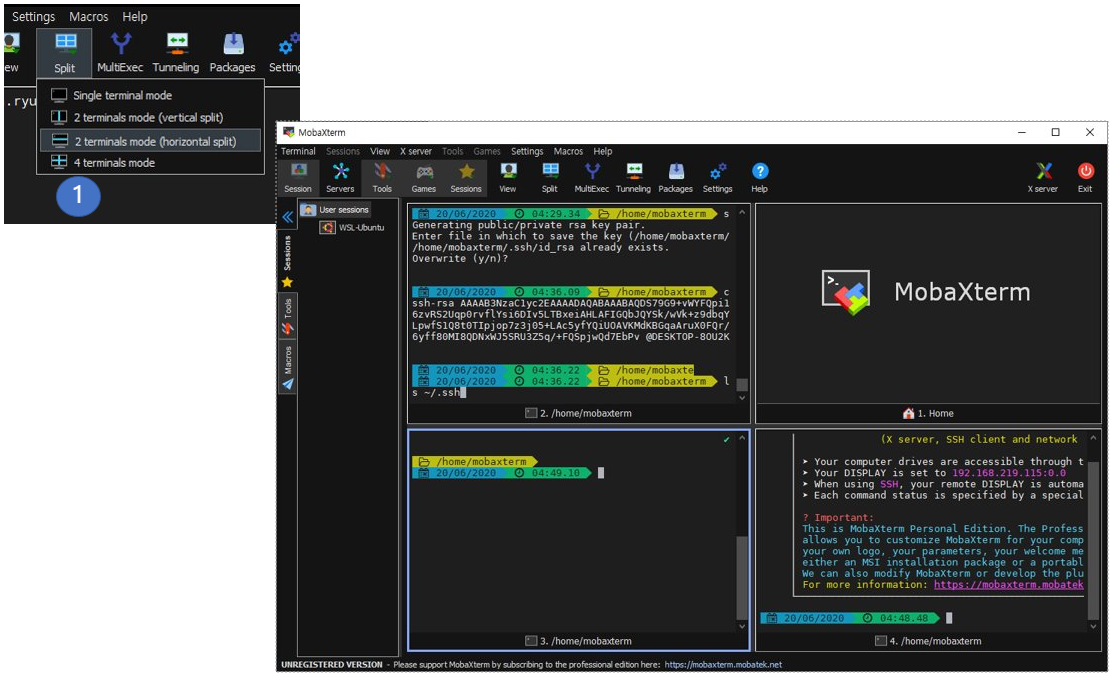Open the Games toolbar icon
Screen dimensions: 1115x679
click(424, 178)
